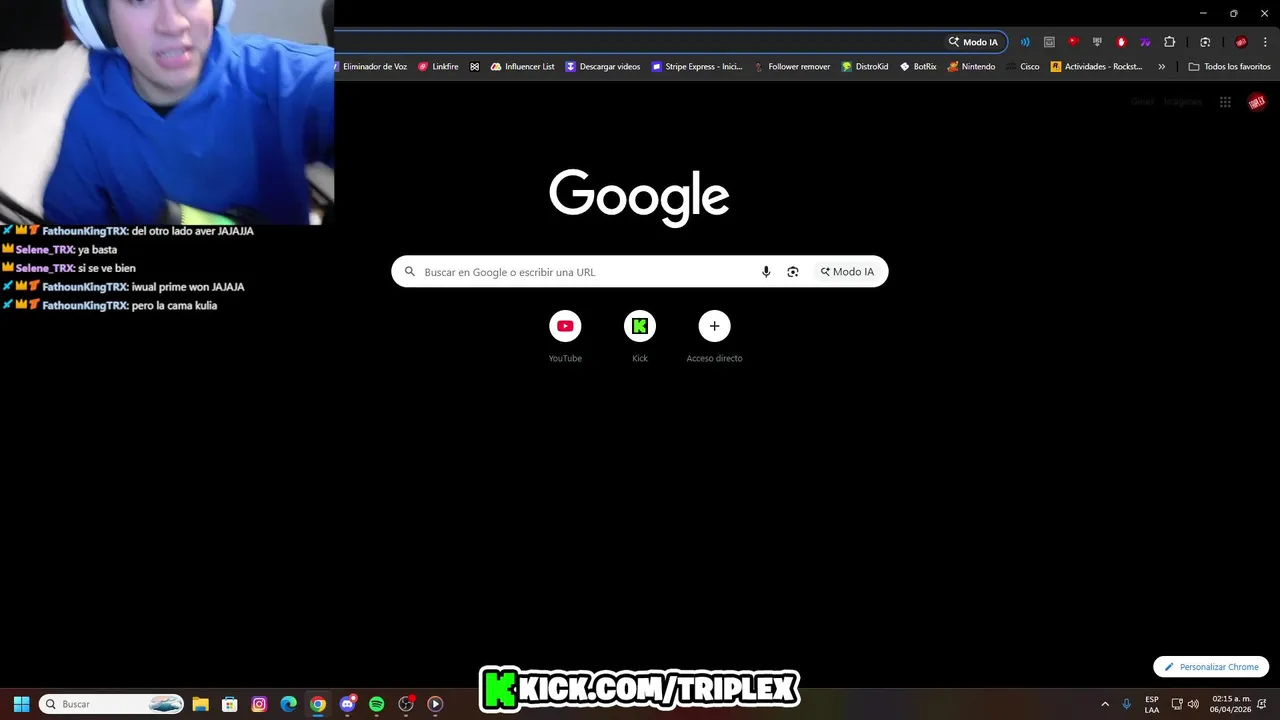The height and width of the screenshot is (720, 1280).
Task: Start voice search with the microphone icon
Action: (x=766, y=272)
